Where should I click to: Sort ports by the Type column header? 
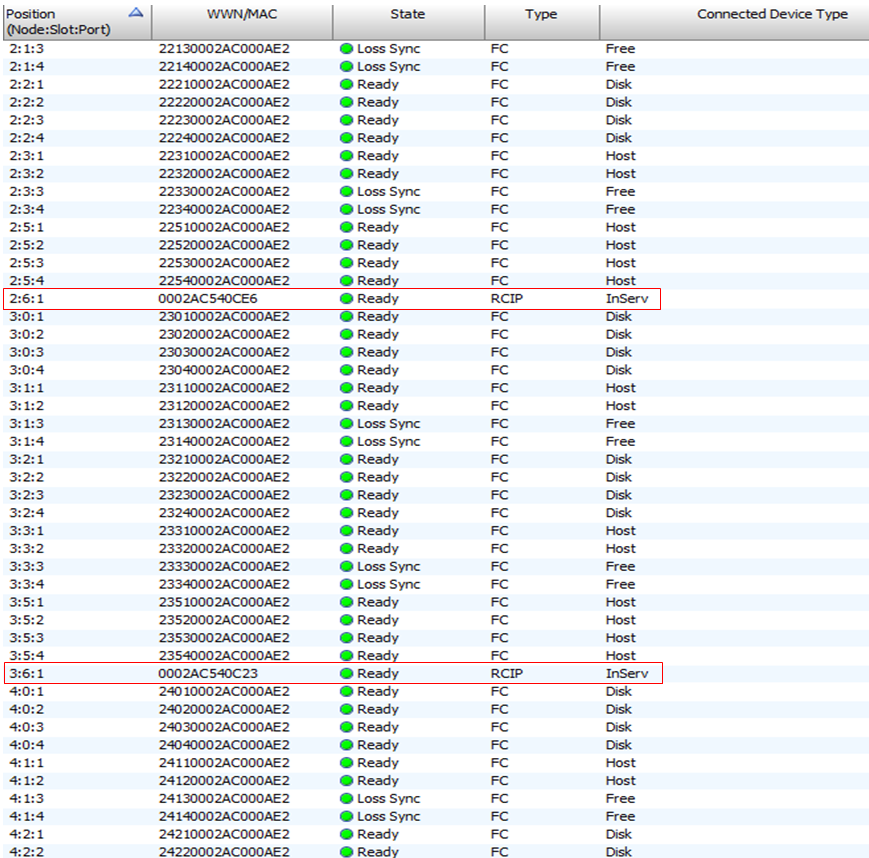(x=541, y=14)
